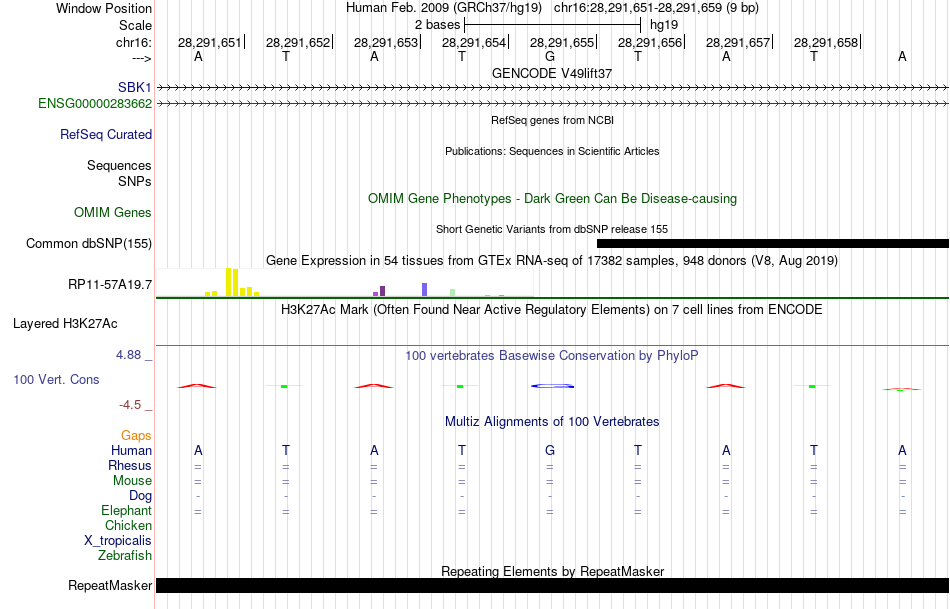Click the '2 bases' scale bar label
Image resolution: width=950 pixels, height=609 pixels.
click(437, 25)
